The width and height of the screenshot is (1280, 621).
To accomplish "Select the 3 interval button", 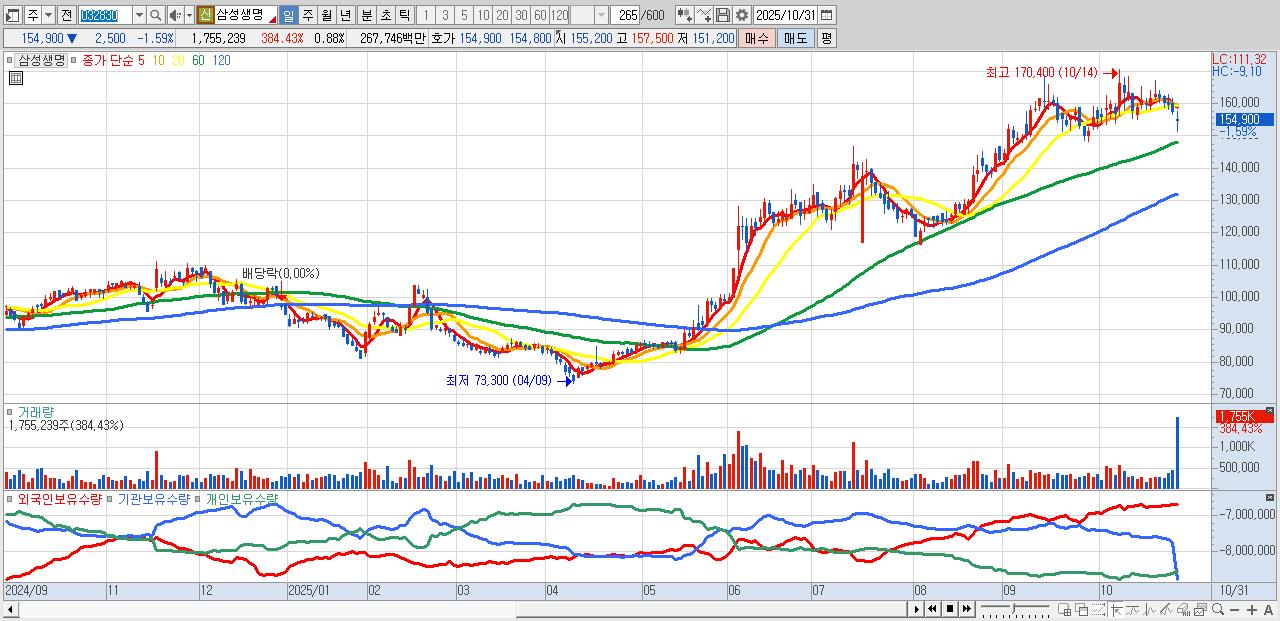I will click(444, 15).
